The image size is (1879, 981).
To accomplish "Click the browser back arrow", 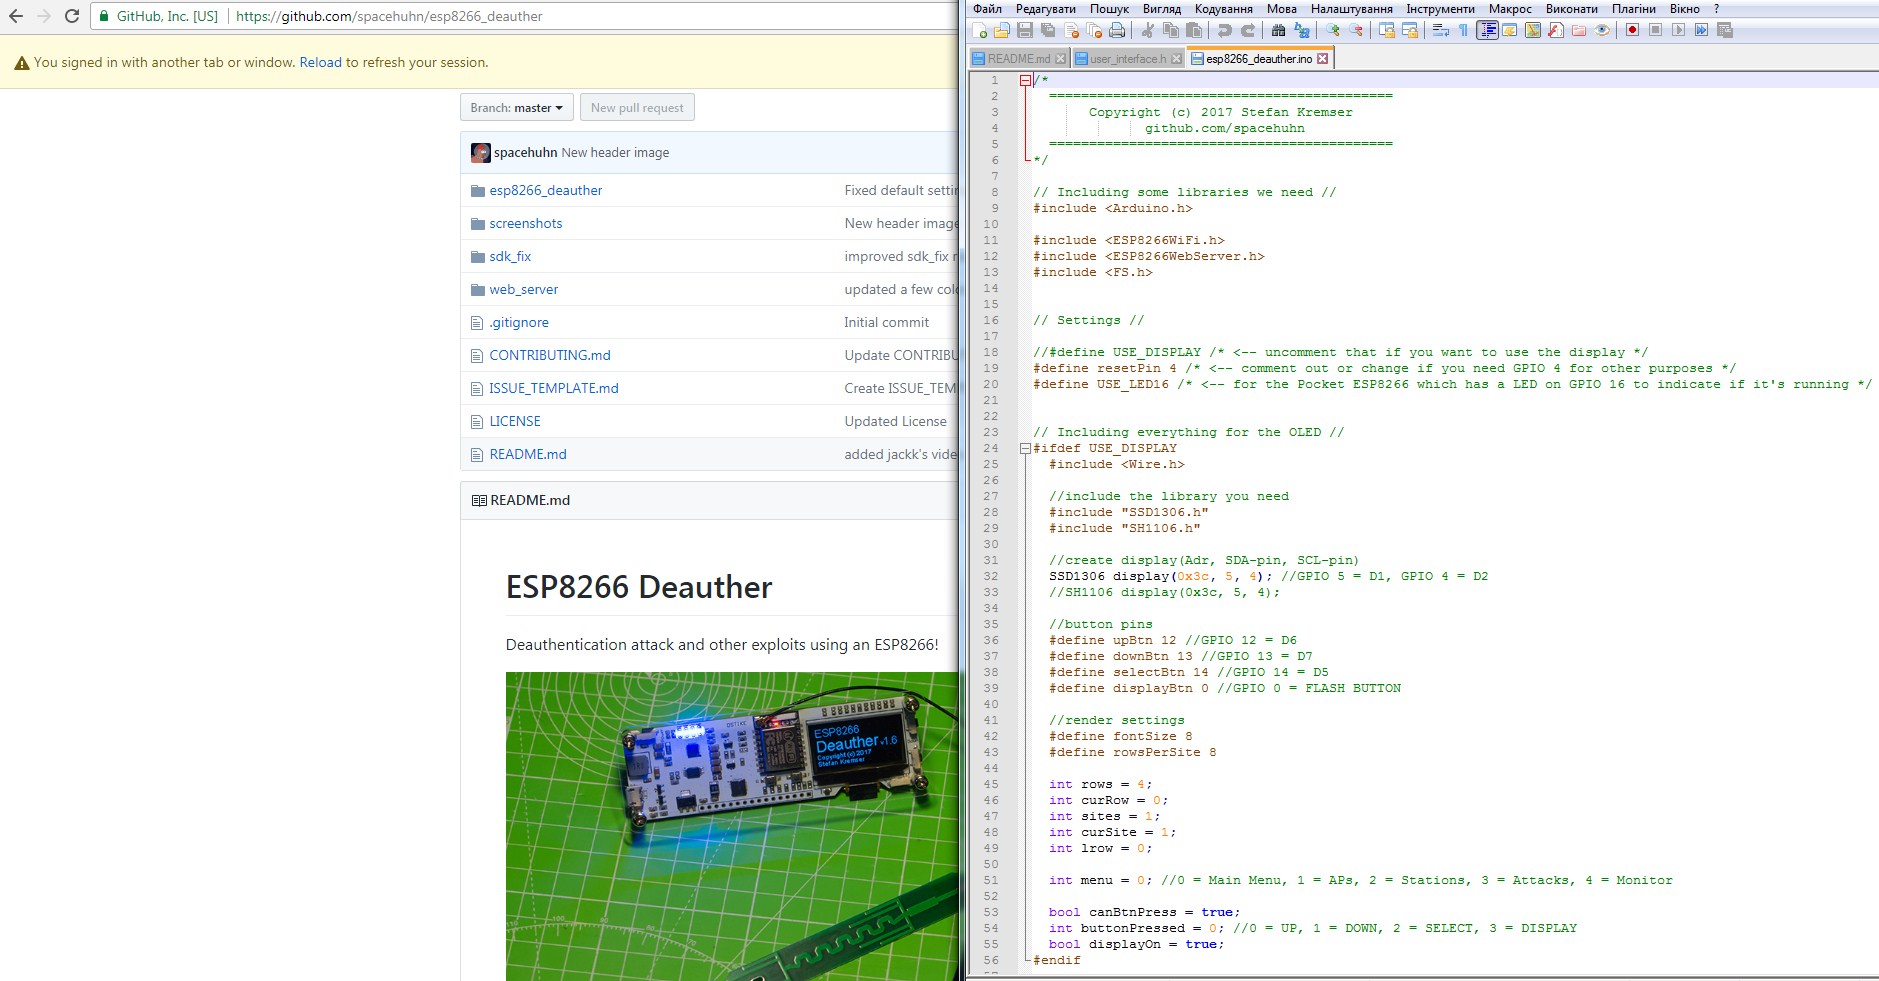I will tap(16, 16).
